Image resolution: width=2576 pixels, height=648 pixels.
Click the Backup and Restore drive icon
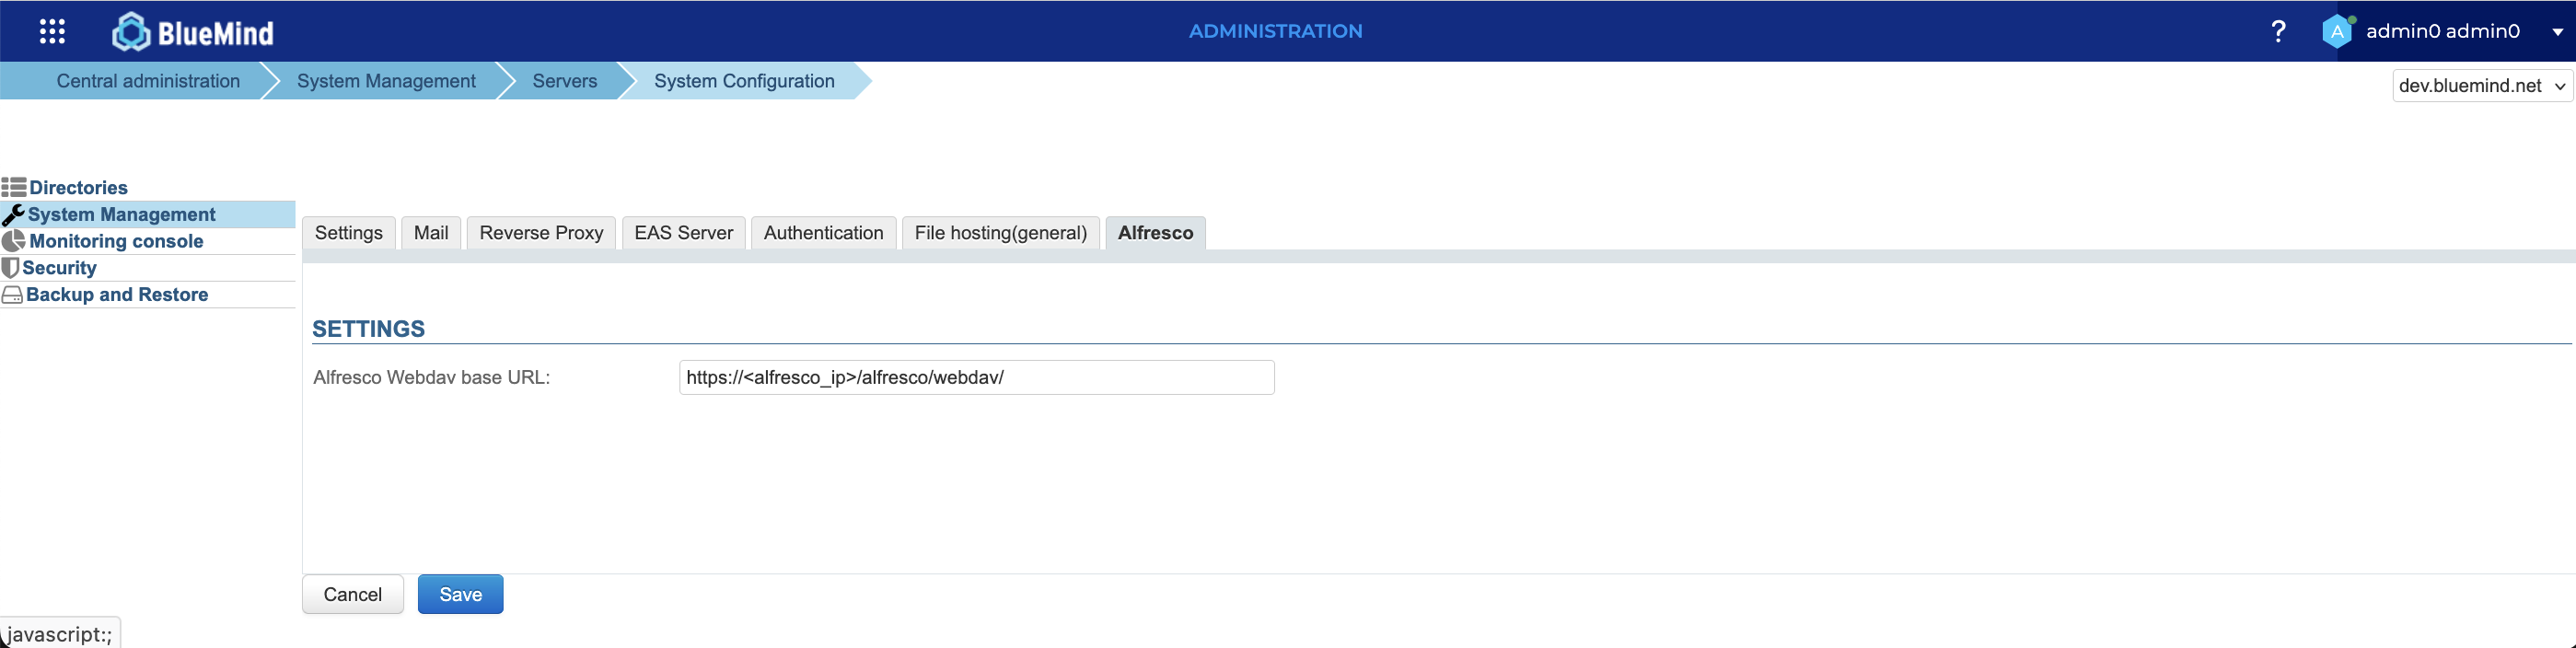point(13,295)
